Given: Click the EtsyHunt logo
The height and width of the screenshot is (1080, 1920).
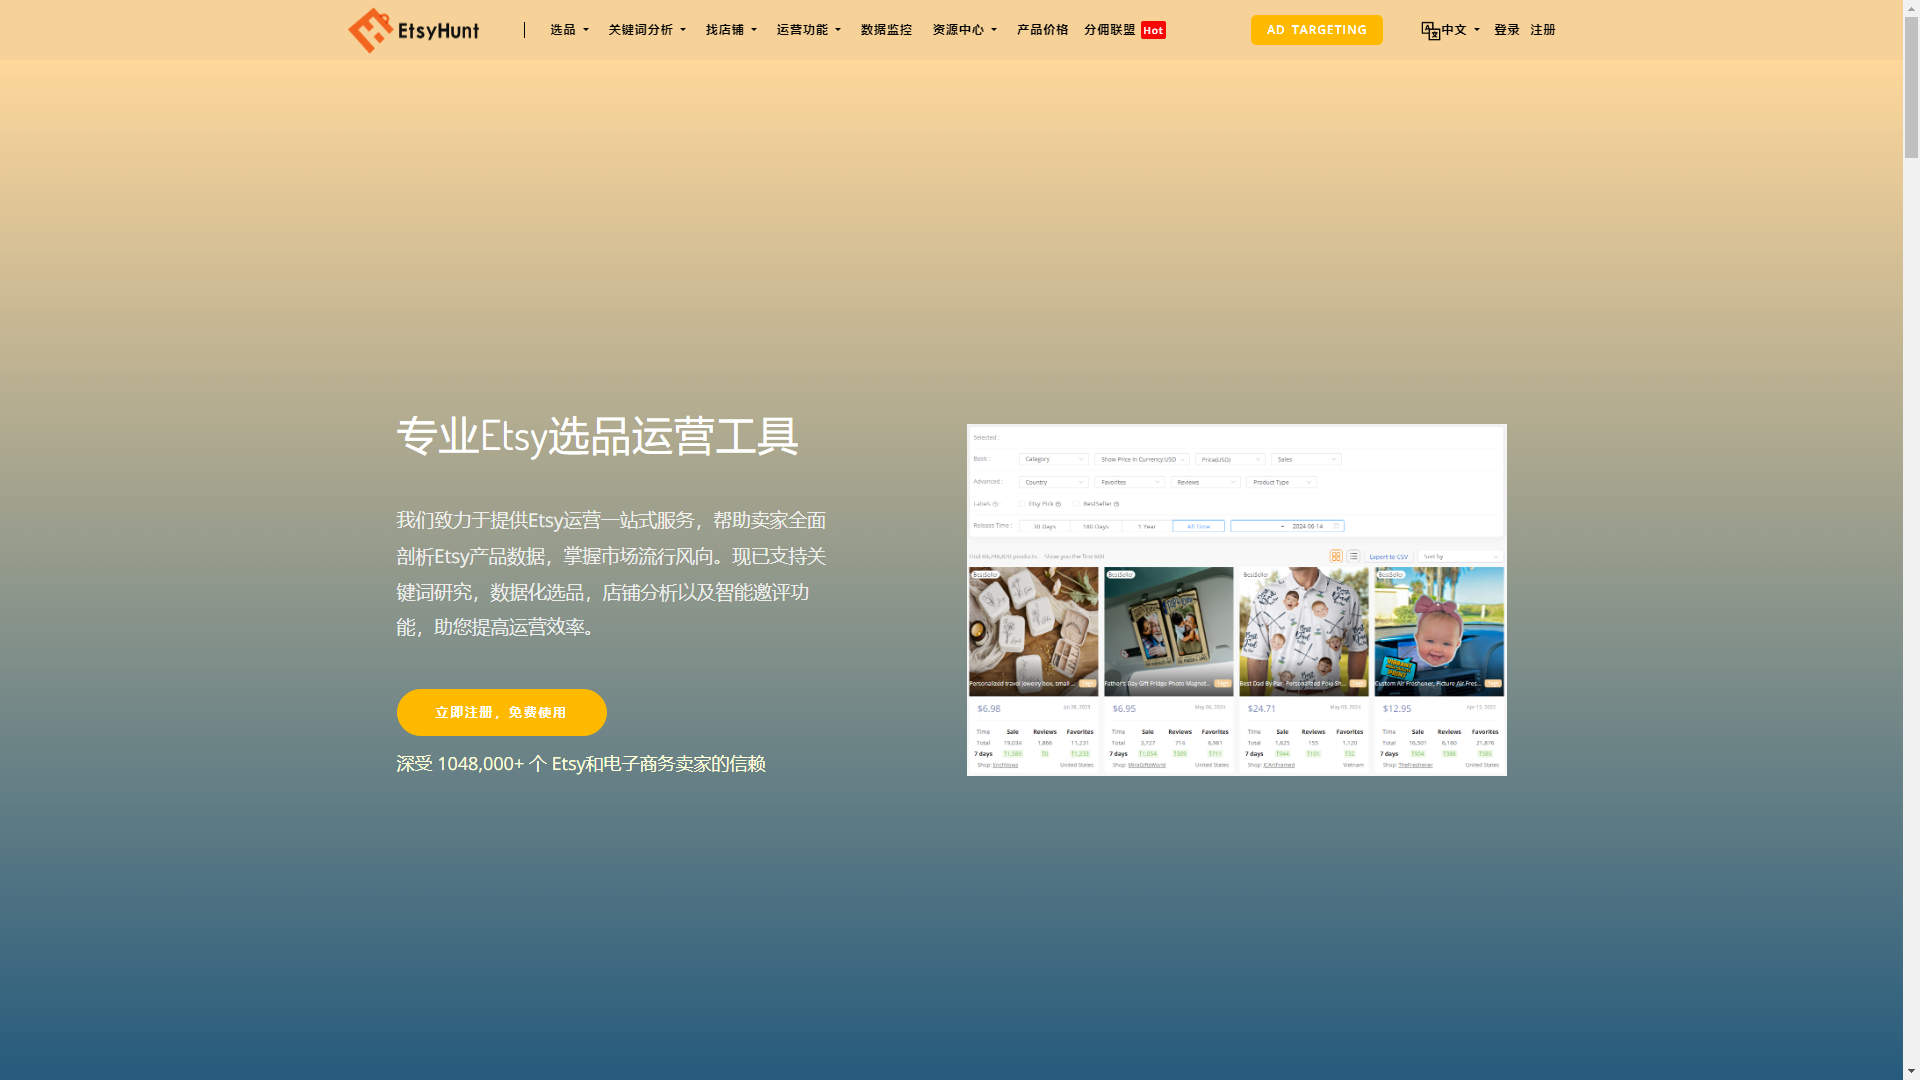Looking at the screenshot, I should pos(413,30).
